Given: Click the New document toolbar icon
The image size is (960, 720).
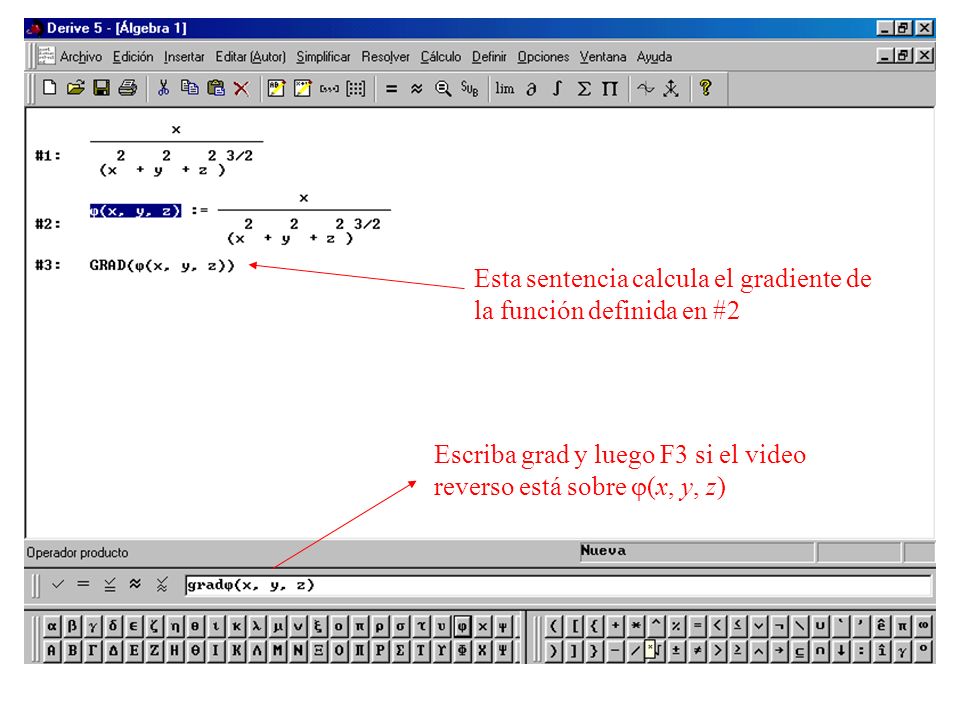Looking at the screenshot, I should pyautogui.click(x=49, y=88).
